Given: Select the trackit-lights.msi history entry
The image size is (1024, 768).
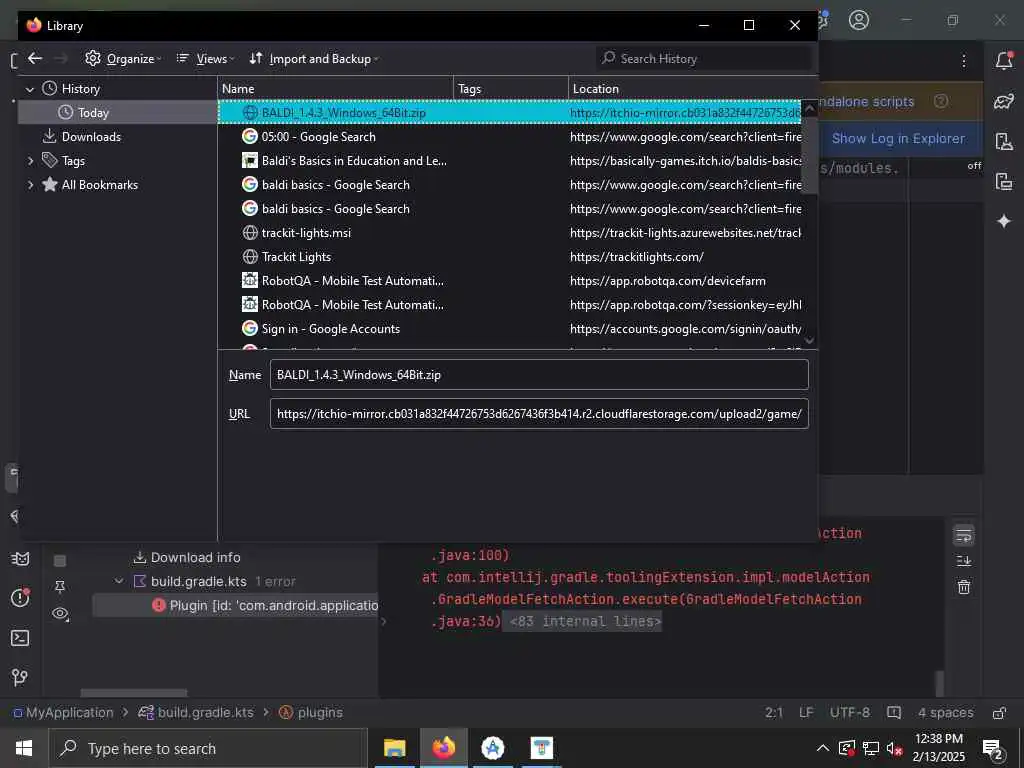Looking at the screenshot, I should click(509, 232).
